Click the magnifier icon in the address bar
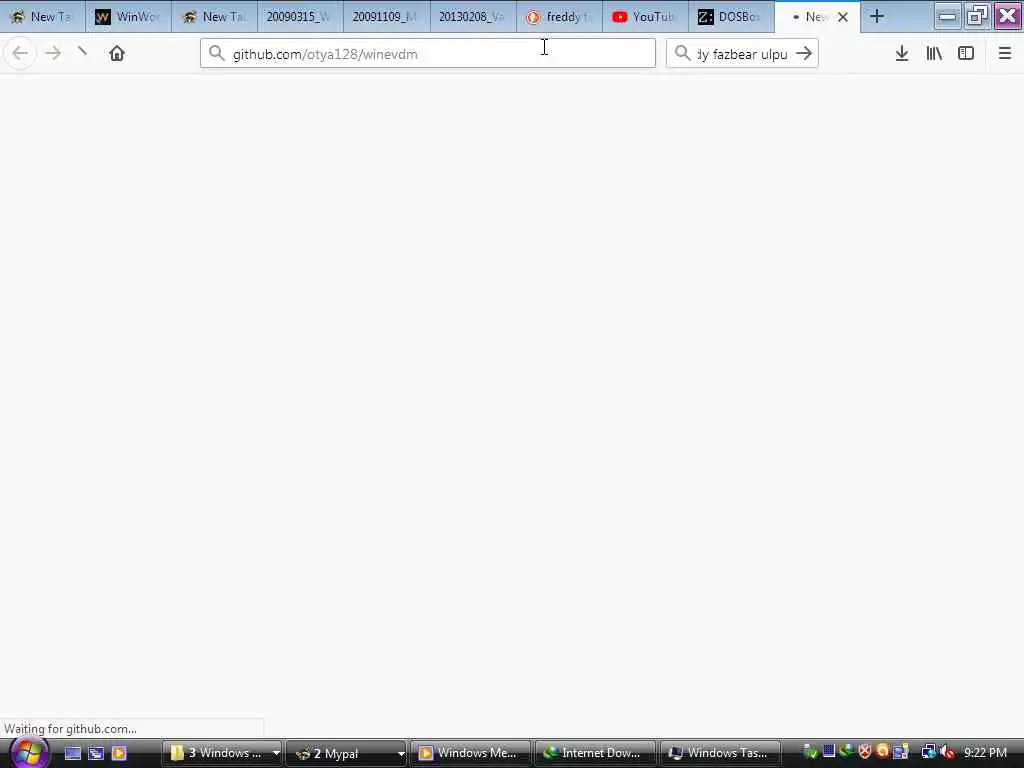 217,54
